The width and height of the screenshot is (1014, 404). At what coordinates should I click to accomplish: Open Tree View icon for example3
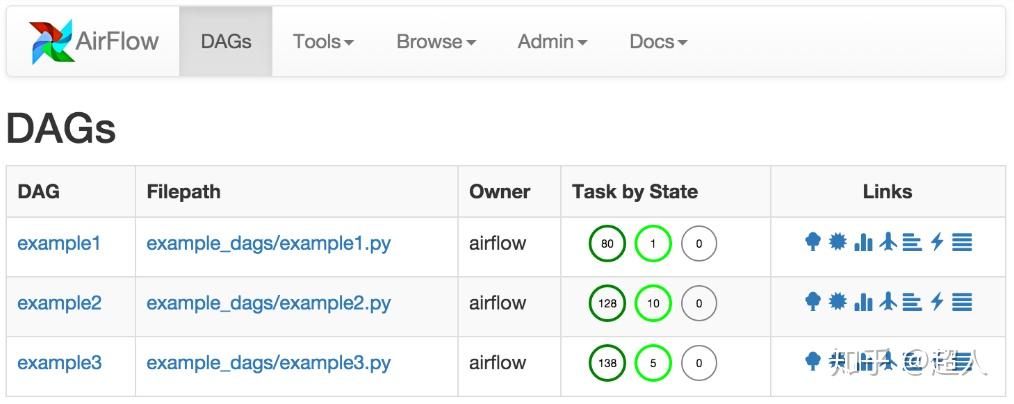pos(813,361)
